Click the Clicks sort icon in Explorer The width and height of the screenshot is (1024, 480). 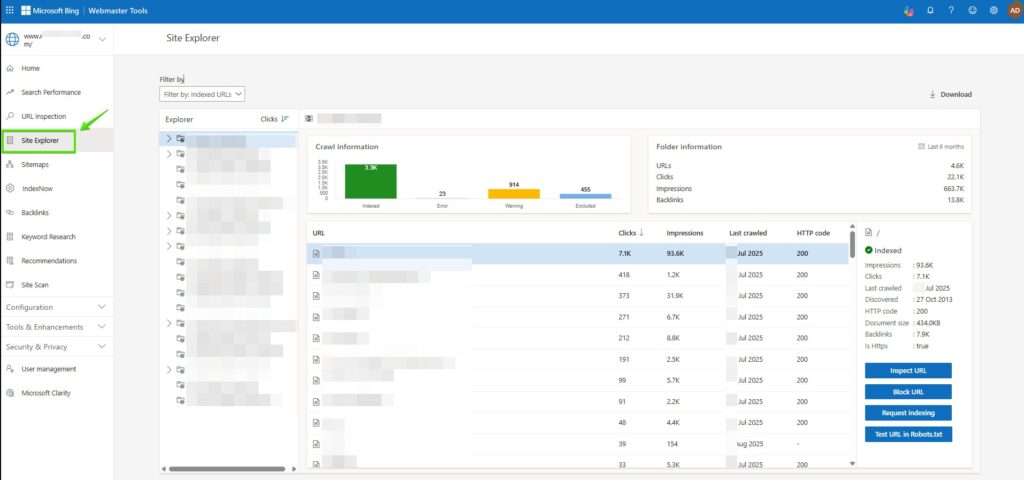[285, 119]
